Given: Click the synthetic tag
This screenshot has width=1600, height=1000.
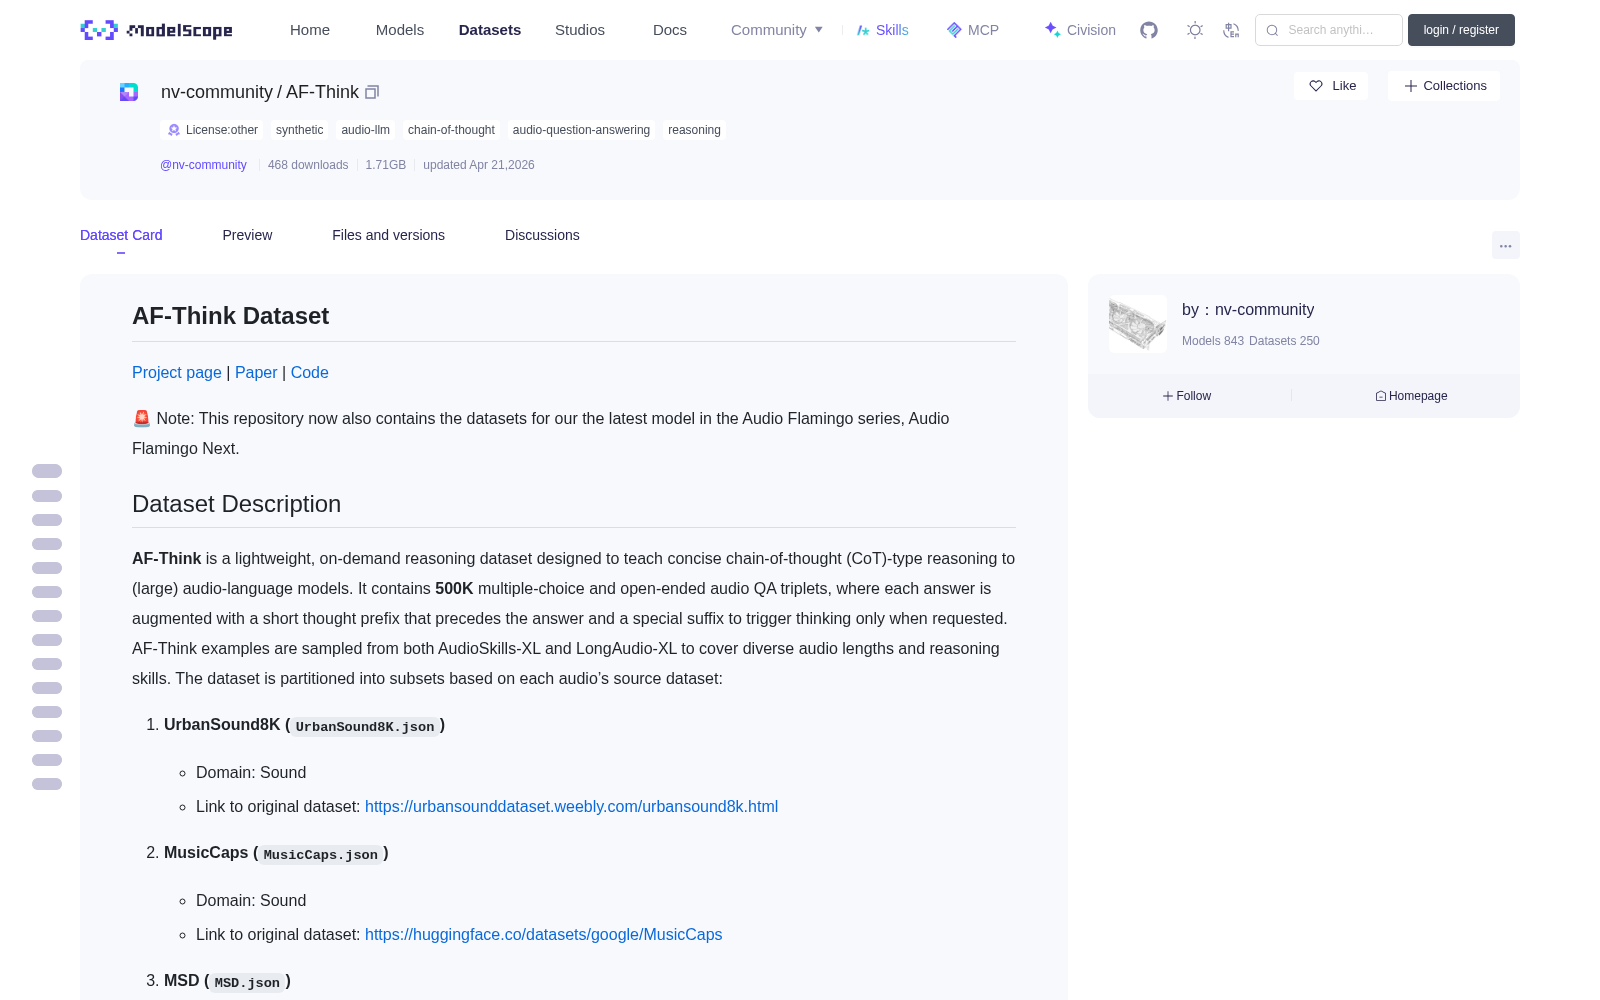Looking at the screenshot, I should pyautogui.click(x=300, y=130).
